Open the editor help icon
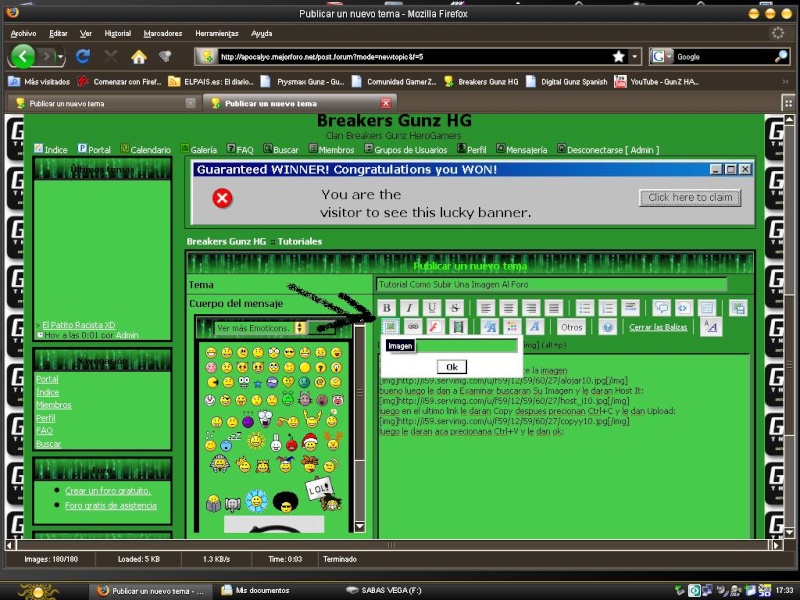The width and height of the screenshot is (800, 600). [x=607, y=327]
